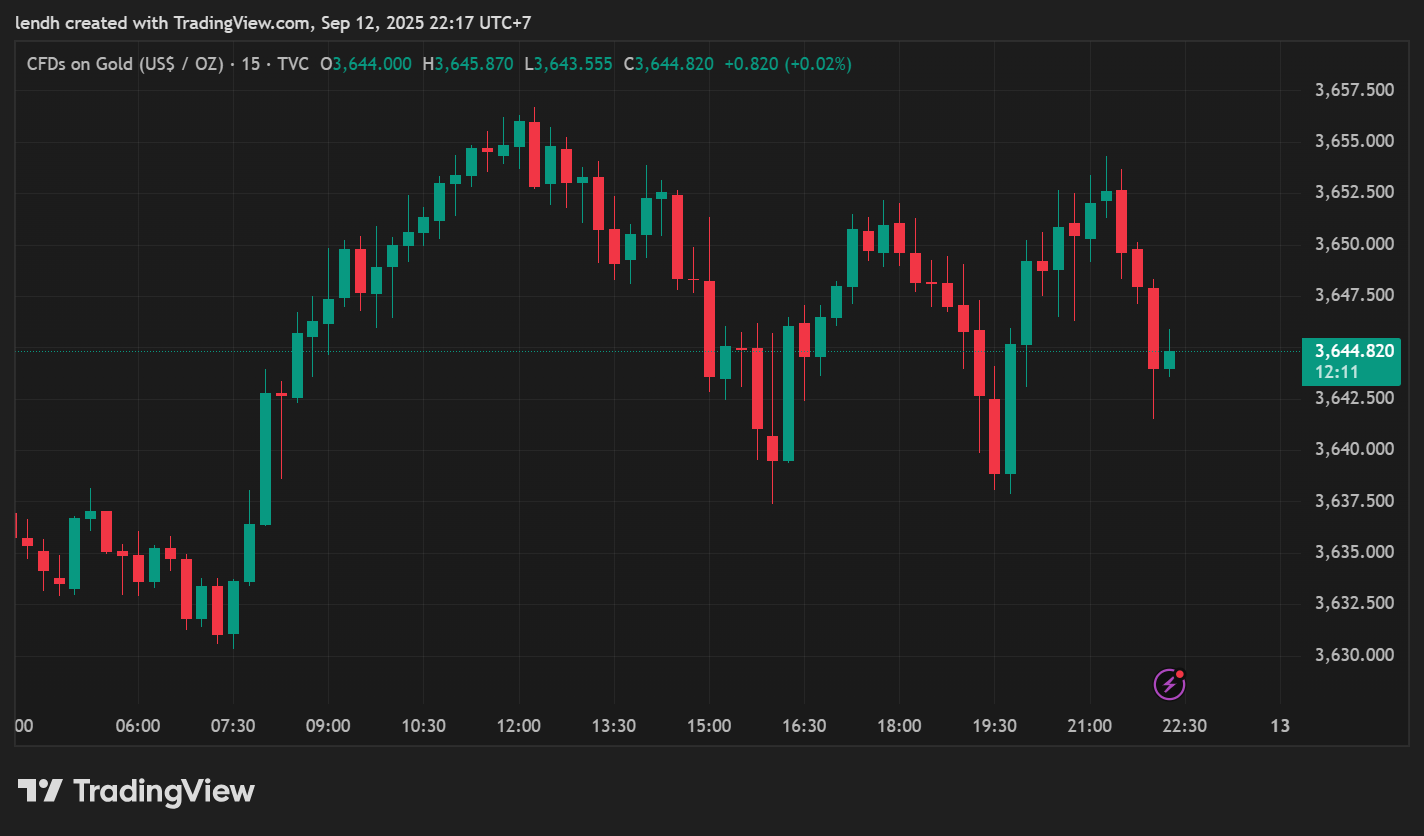The height and width of the screenshot is (836, 1424).
Task: Click the Open value 3,644.000
Action: [x=372, y=64]
